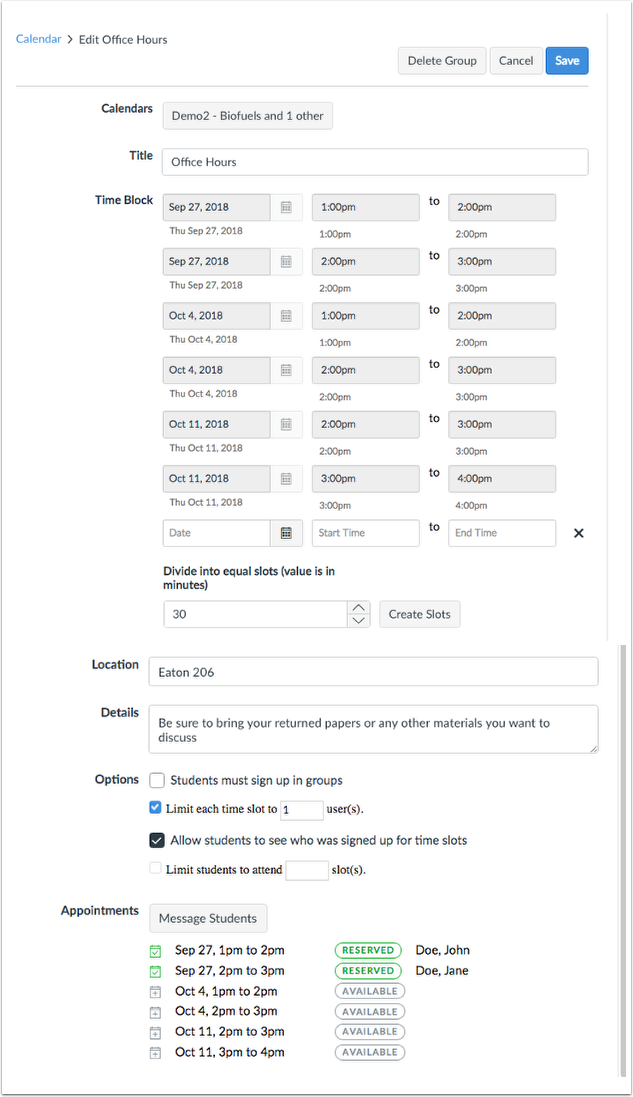Image resolution: width=633 pixels, height=1097 pixels.
Task: Click 4:00pm end time field for Oct 11
Action: coord(502,479)
